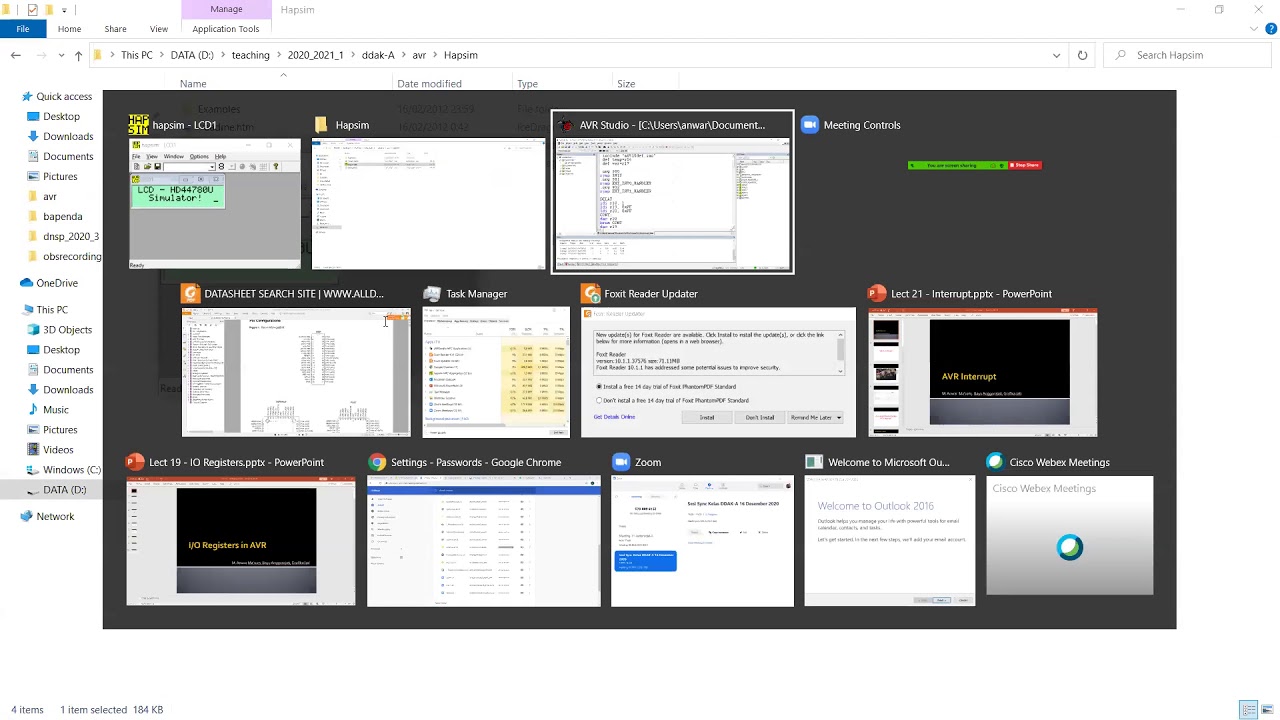Screen dimensions: 1280x720
Task: Open the Share ribbon tab
Action: pos(115,29)
